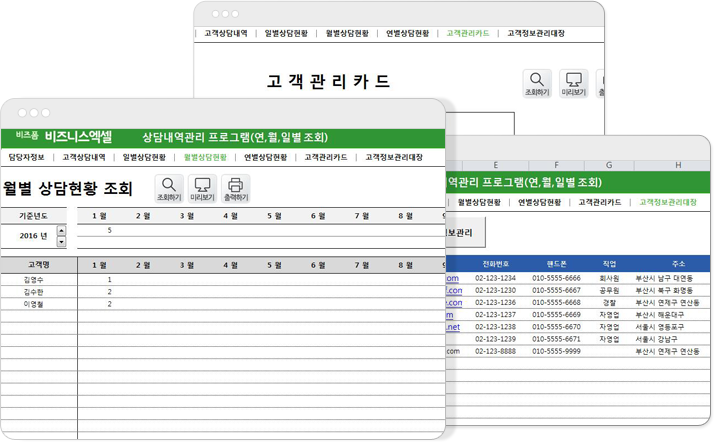Select green 고객정보관리대장 tab in right window
Screen dimensions: 714x442
[668, 202]
